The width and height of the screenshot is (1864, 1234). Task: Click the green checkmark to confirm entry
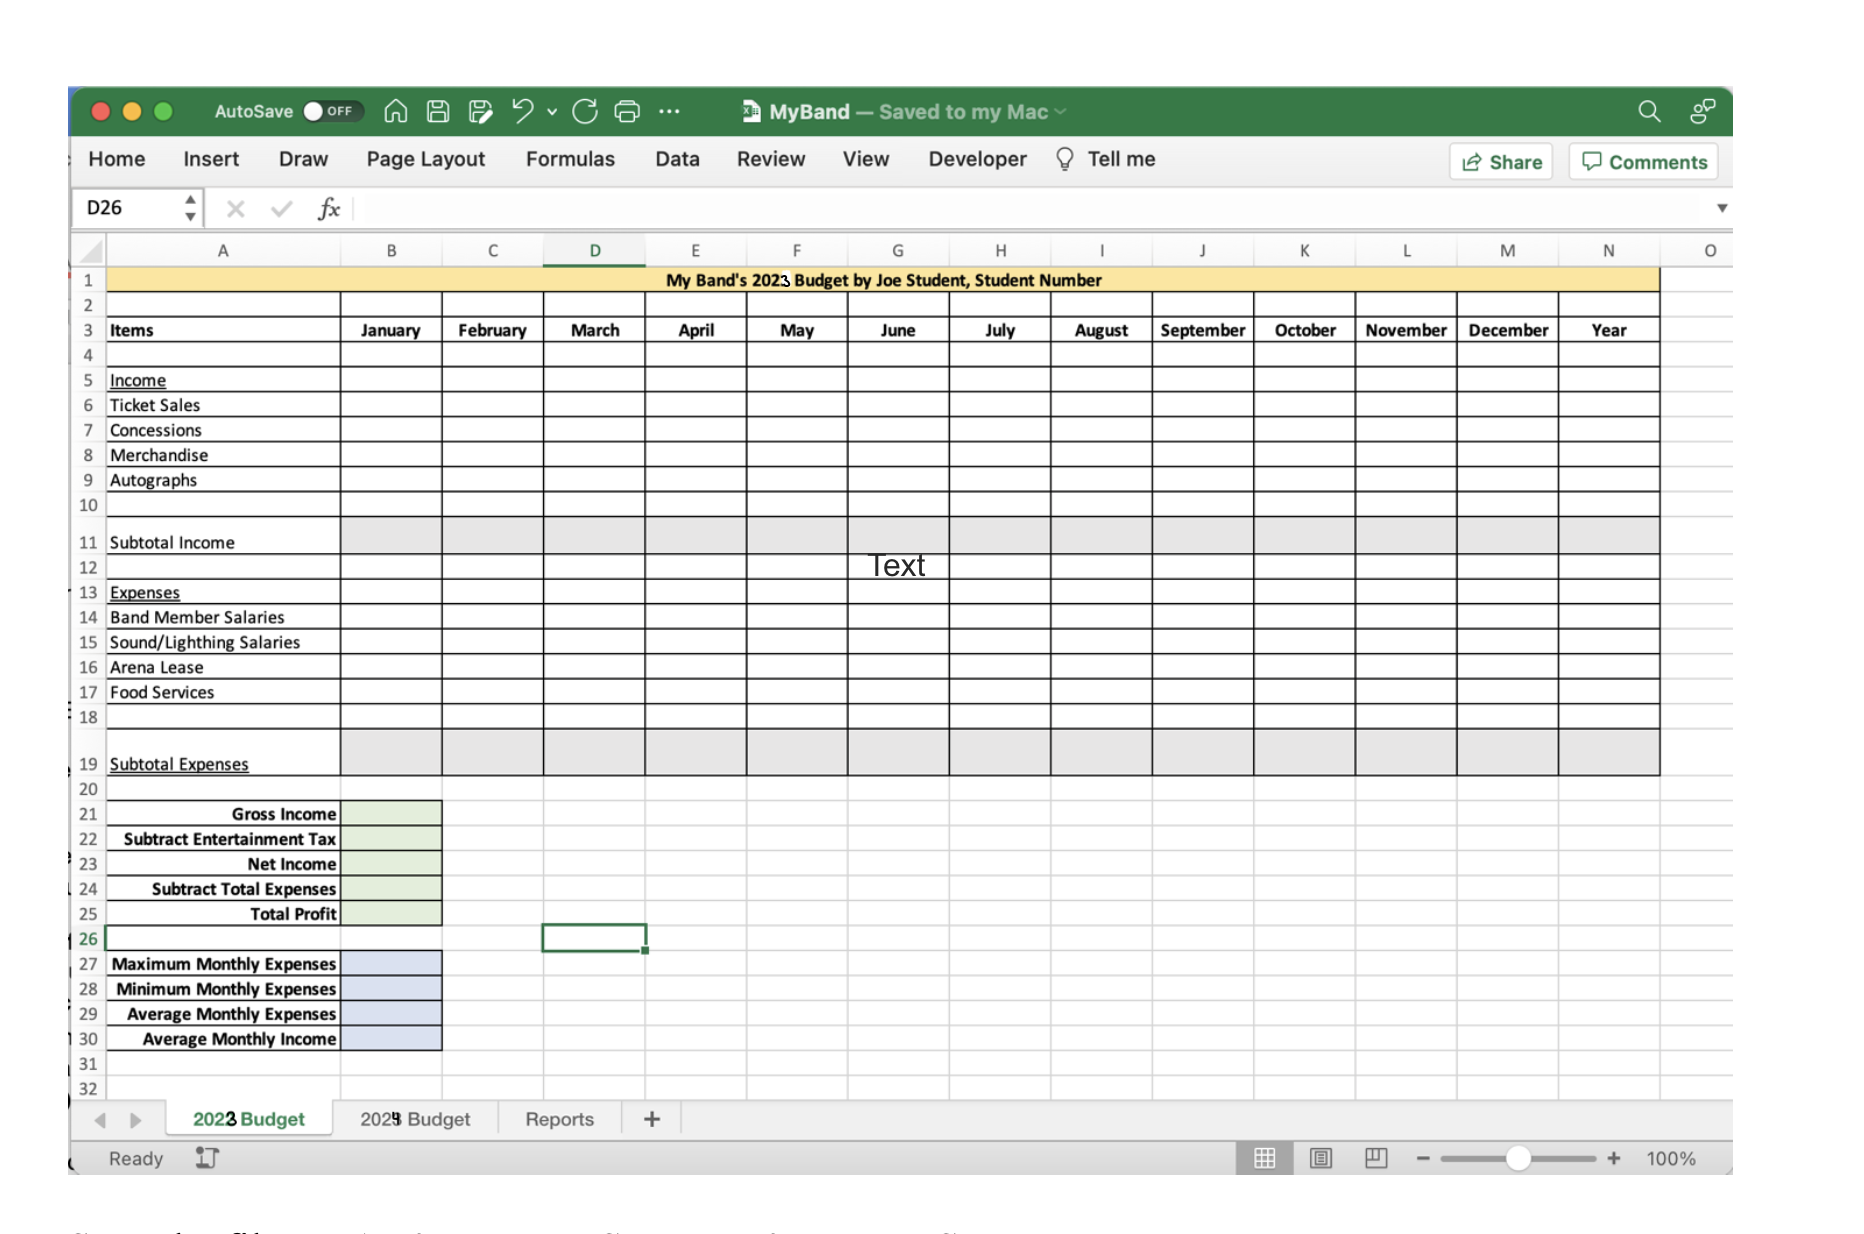coord(280,208)
